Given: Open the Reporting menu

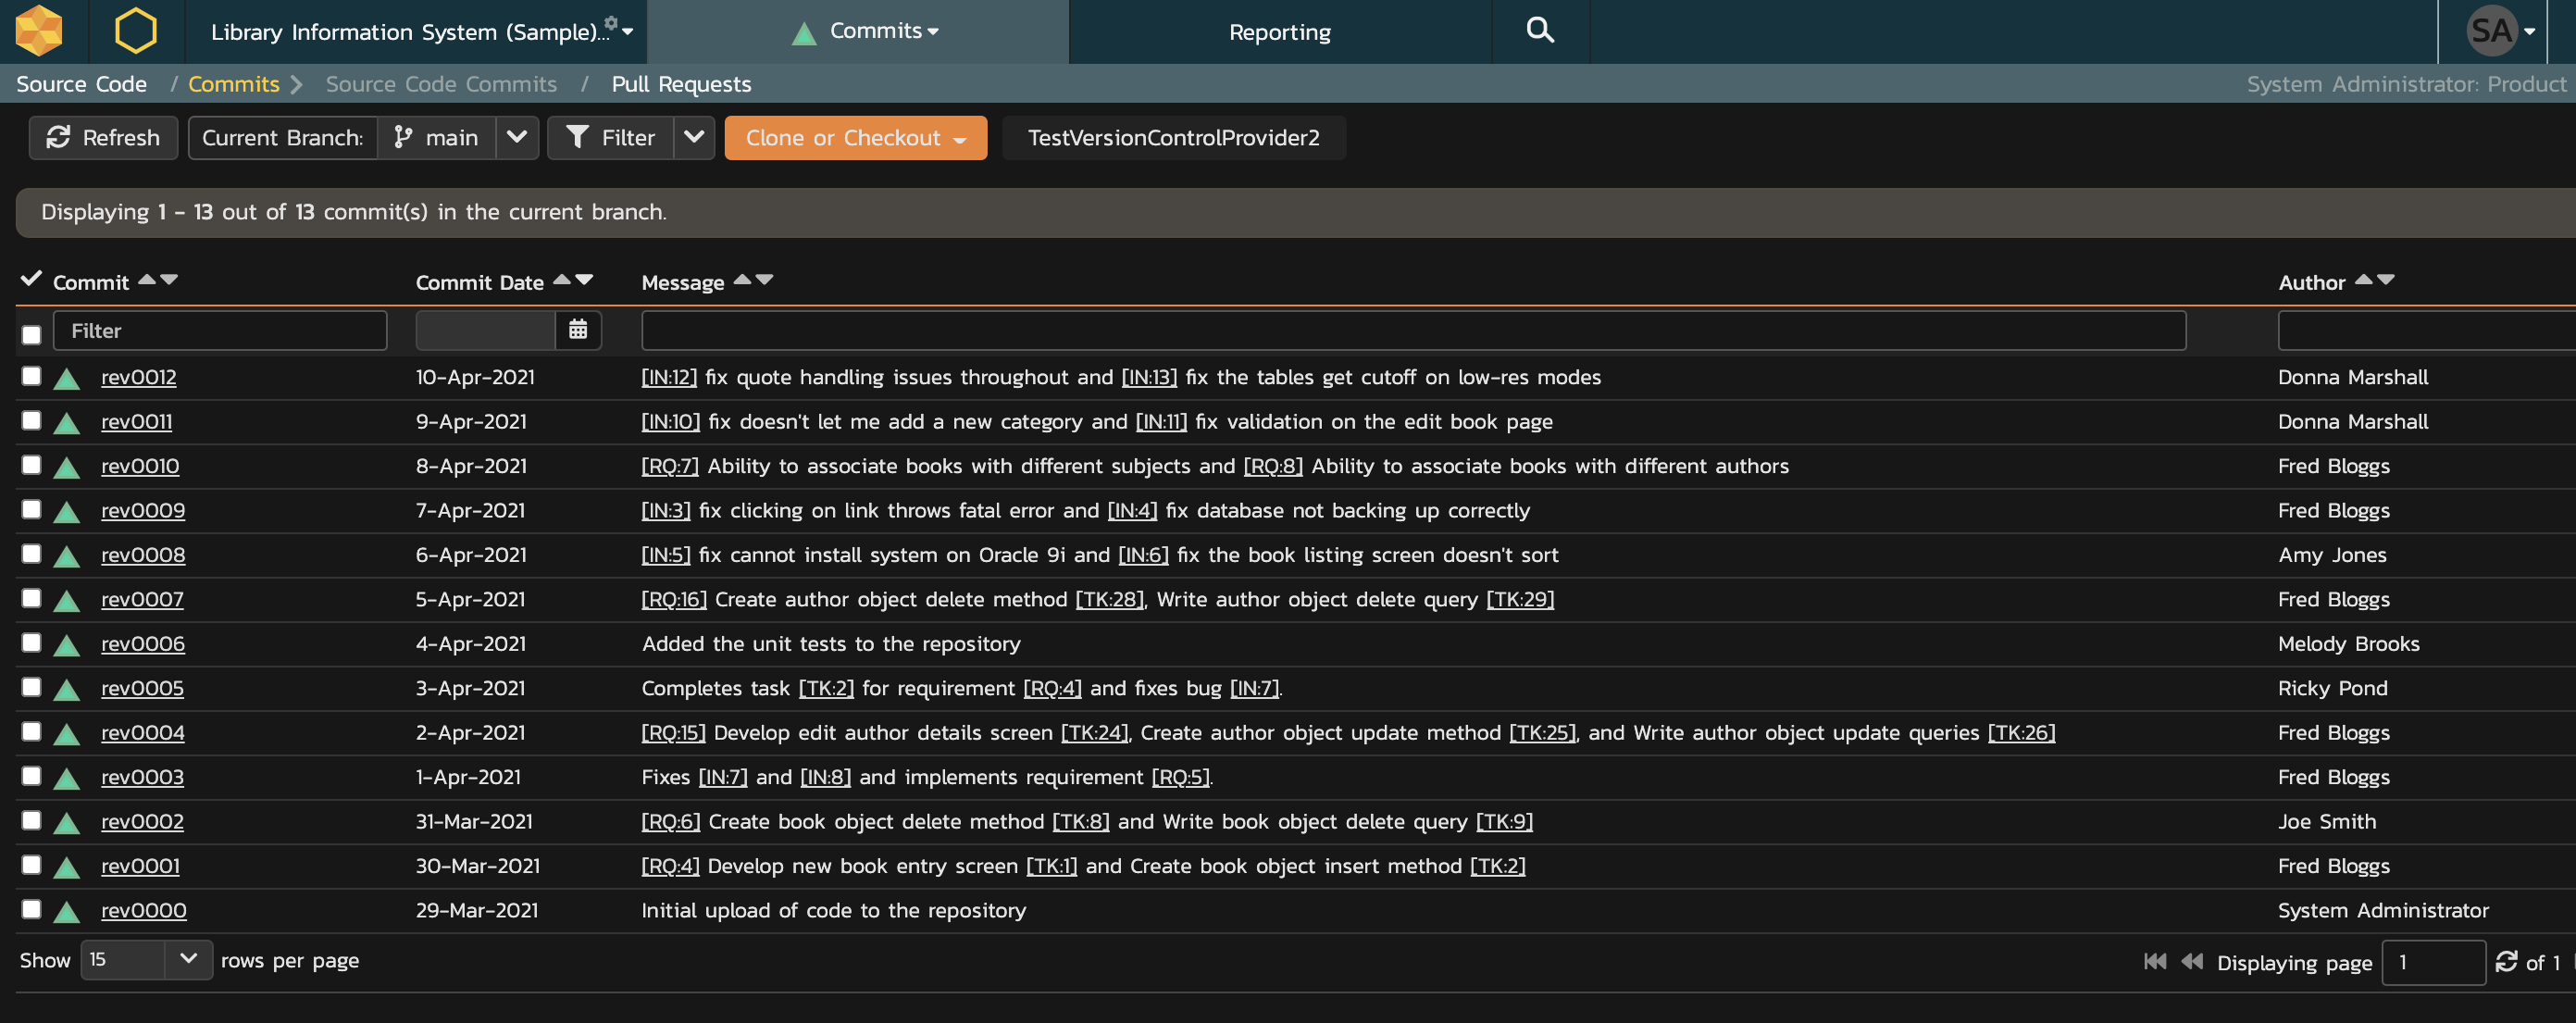Looking at the screenshot, I should [1279, 32].
